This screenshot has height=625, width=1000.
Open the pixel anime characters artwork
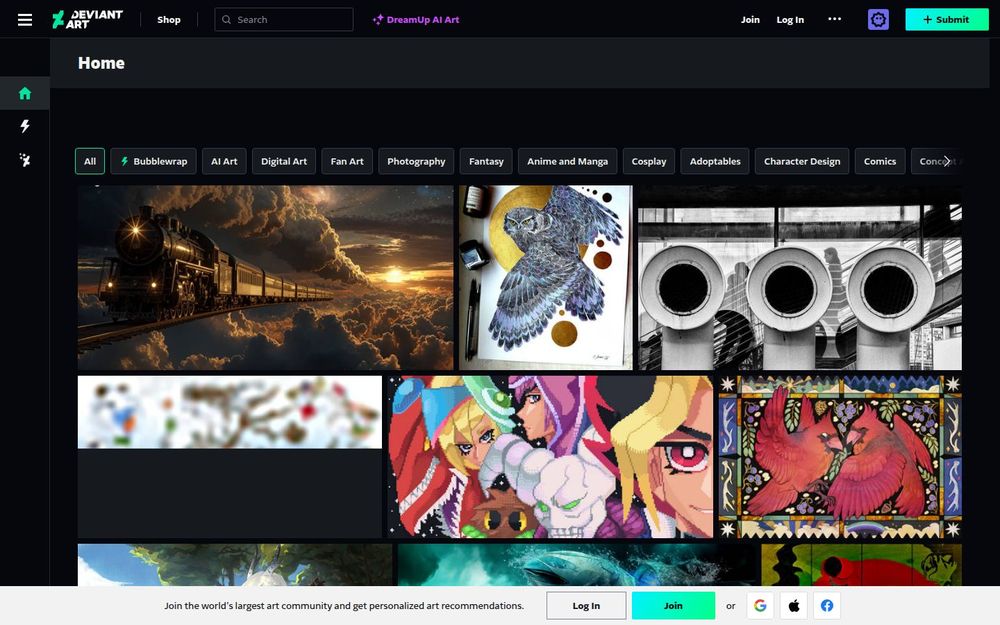pos(550,457)
